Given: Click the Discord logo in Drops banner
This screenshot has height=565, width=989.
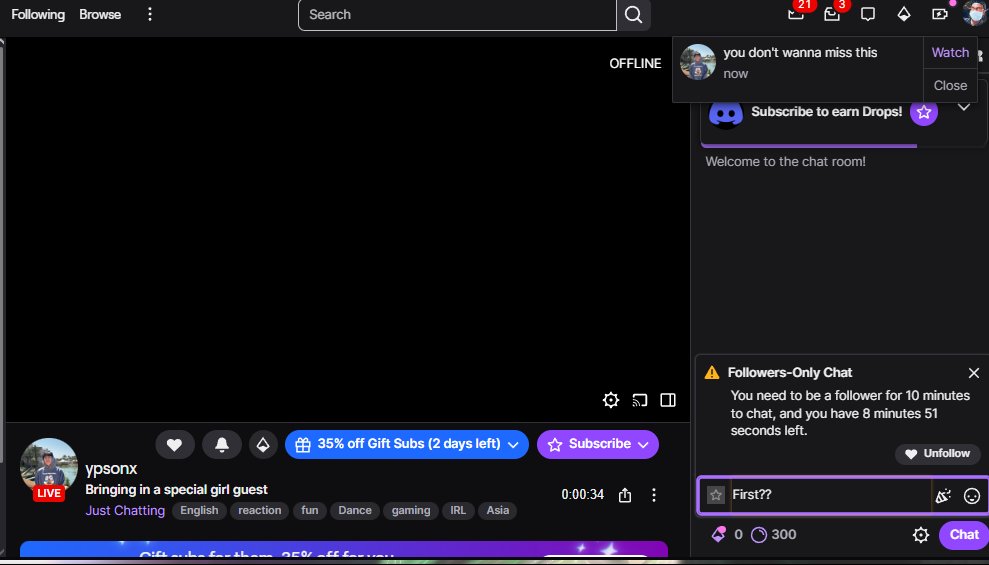Looking at the screenshot, I should (725, 114).
